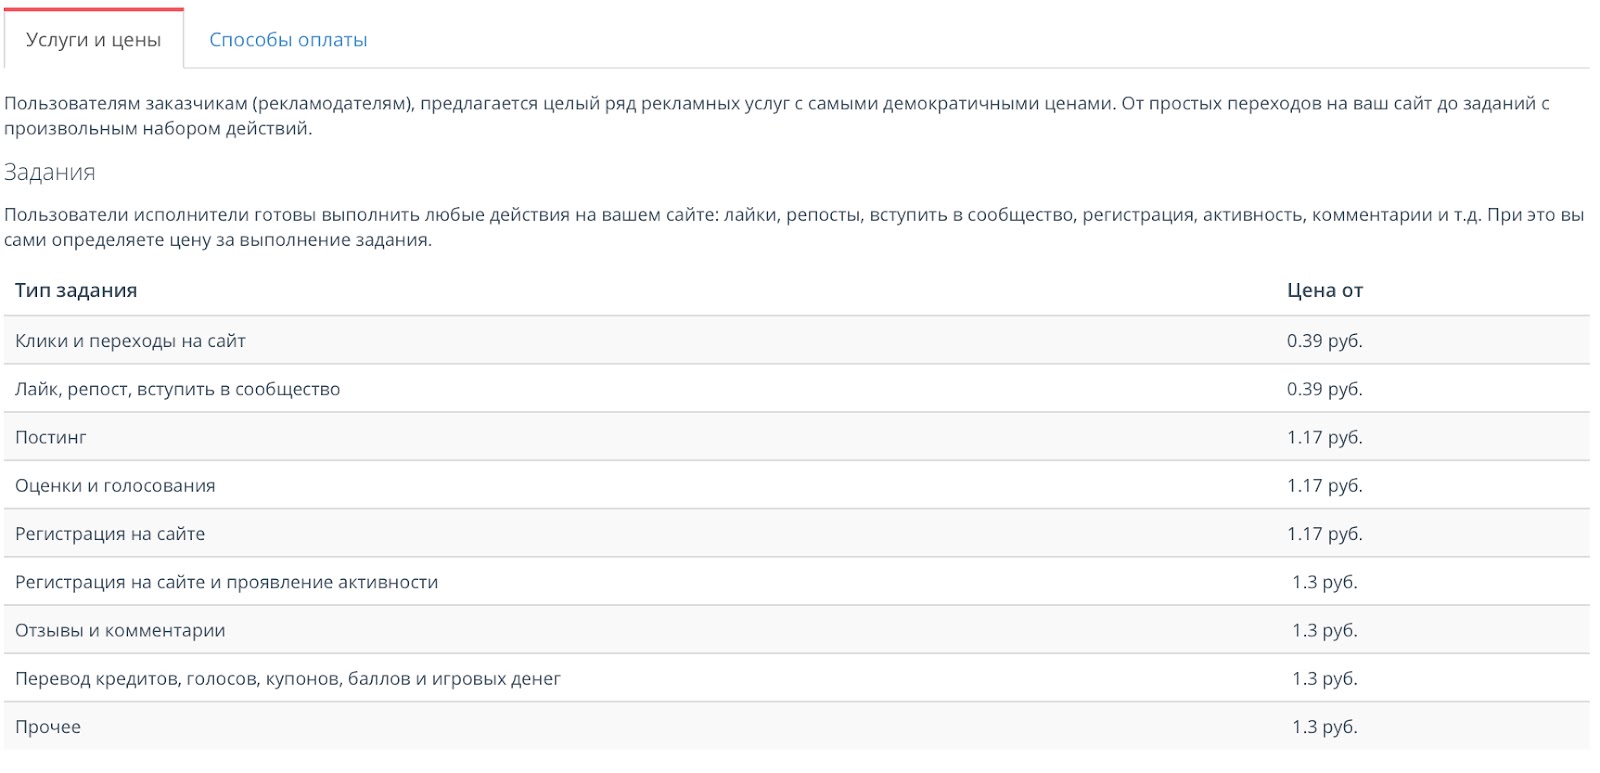Select the Клики и переходы на сайт row
Image resolution: width=1600 pixels, height=773 pixels.
(796, 341)
